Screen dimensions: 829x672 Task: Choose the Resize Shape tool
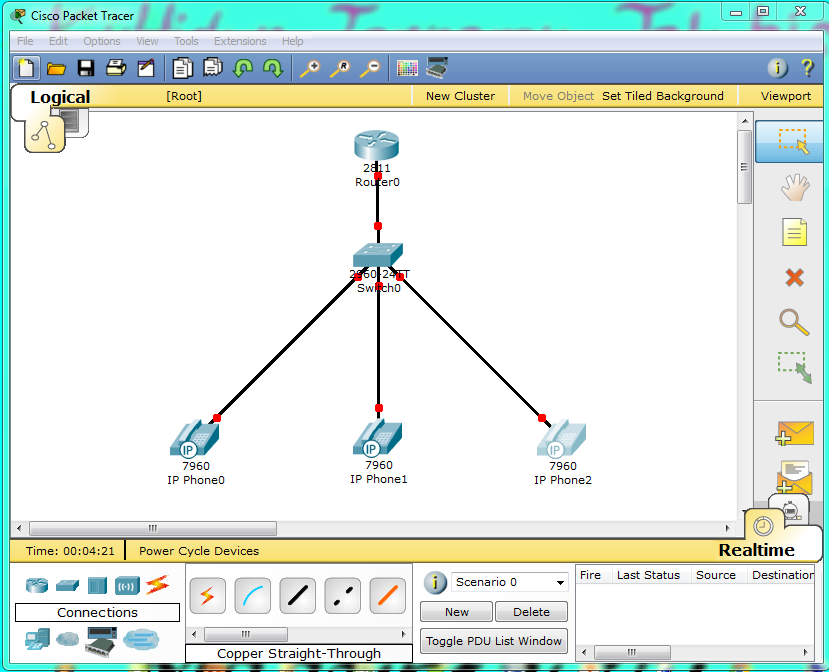pyautogui.click(x=795, y=367)
